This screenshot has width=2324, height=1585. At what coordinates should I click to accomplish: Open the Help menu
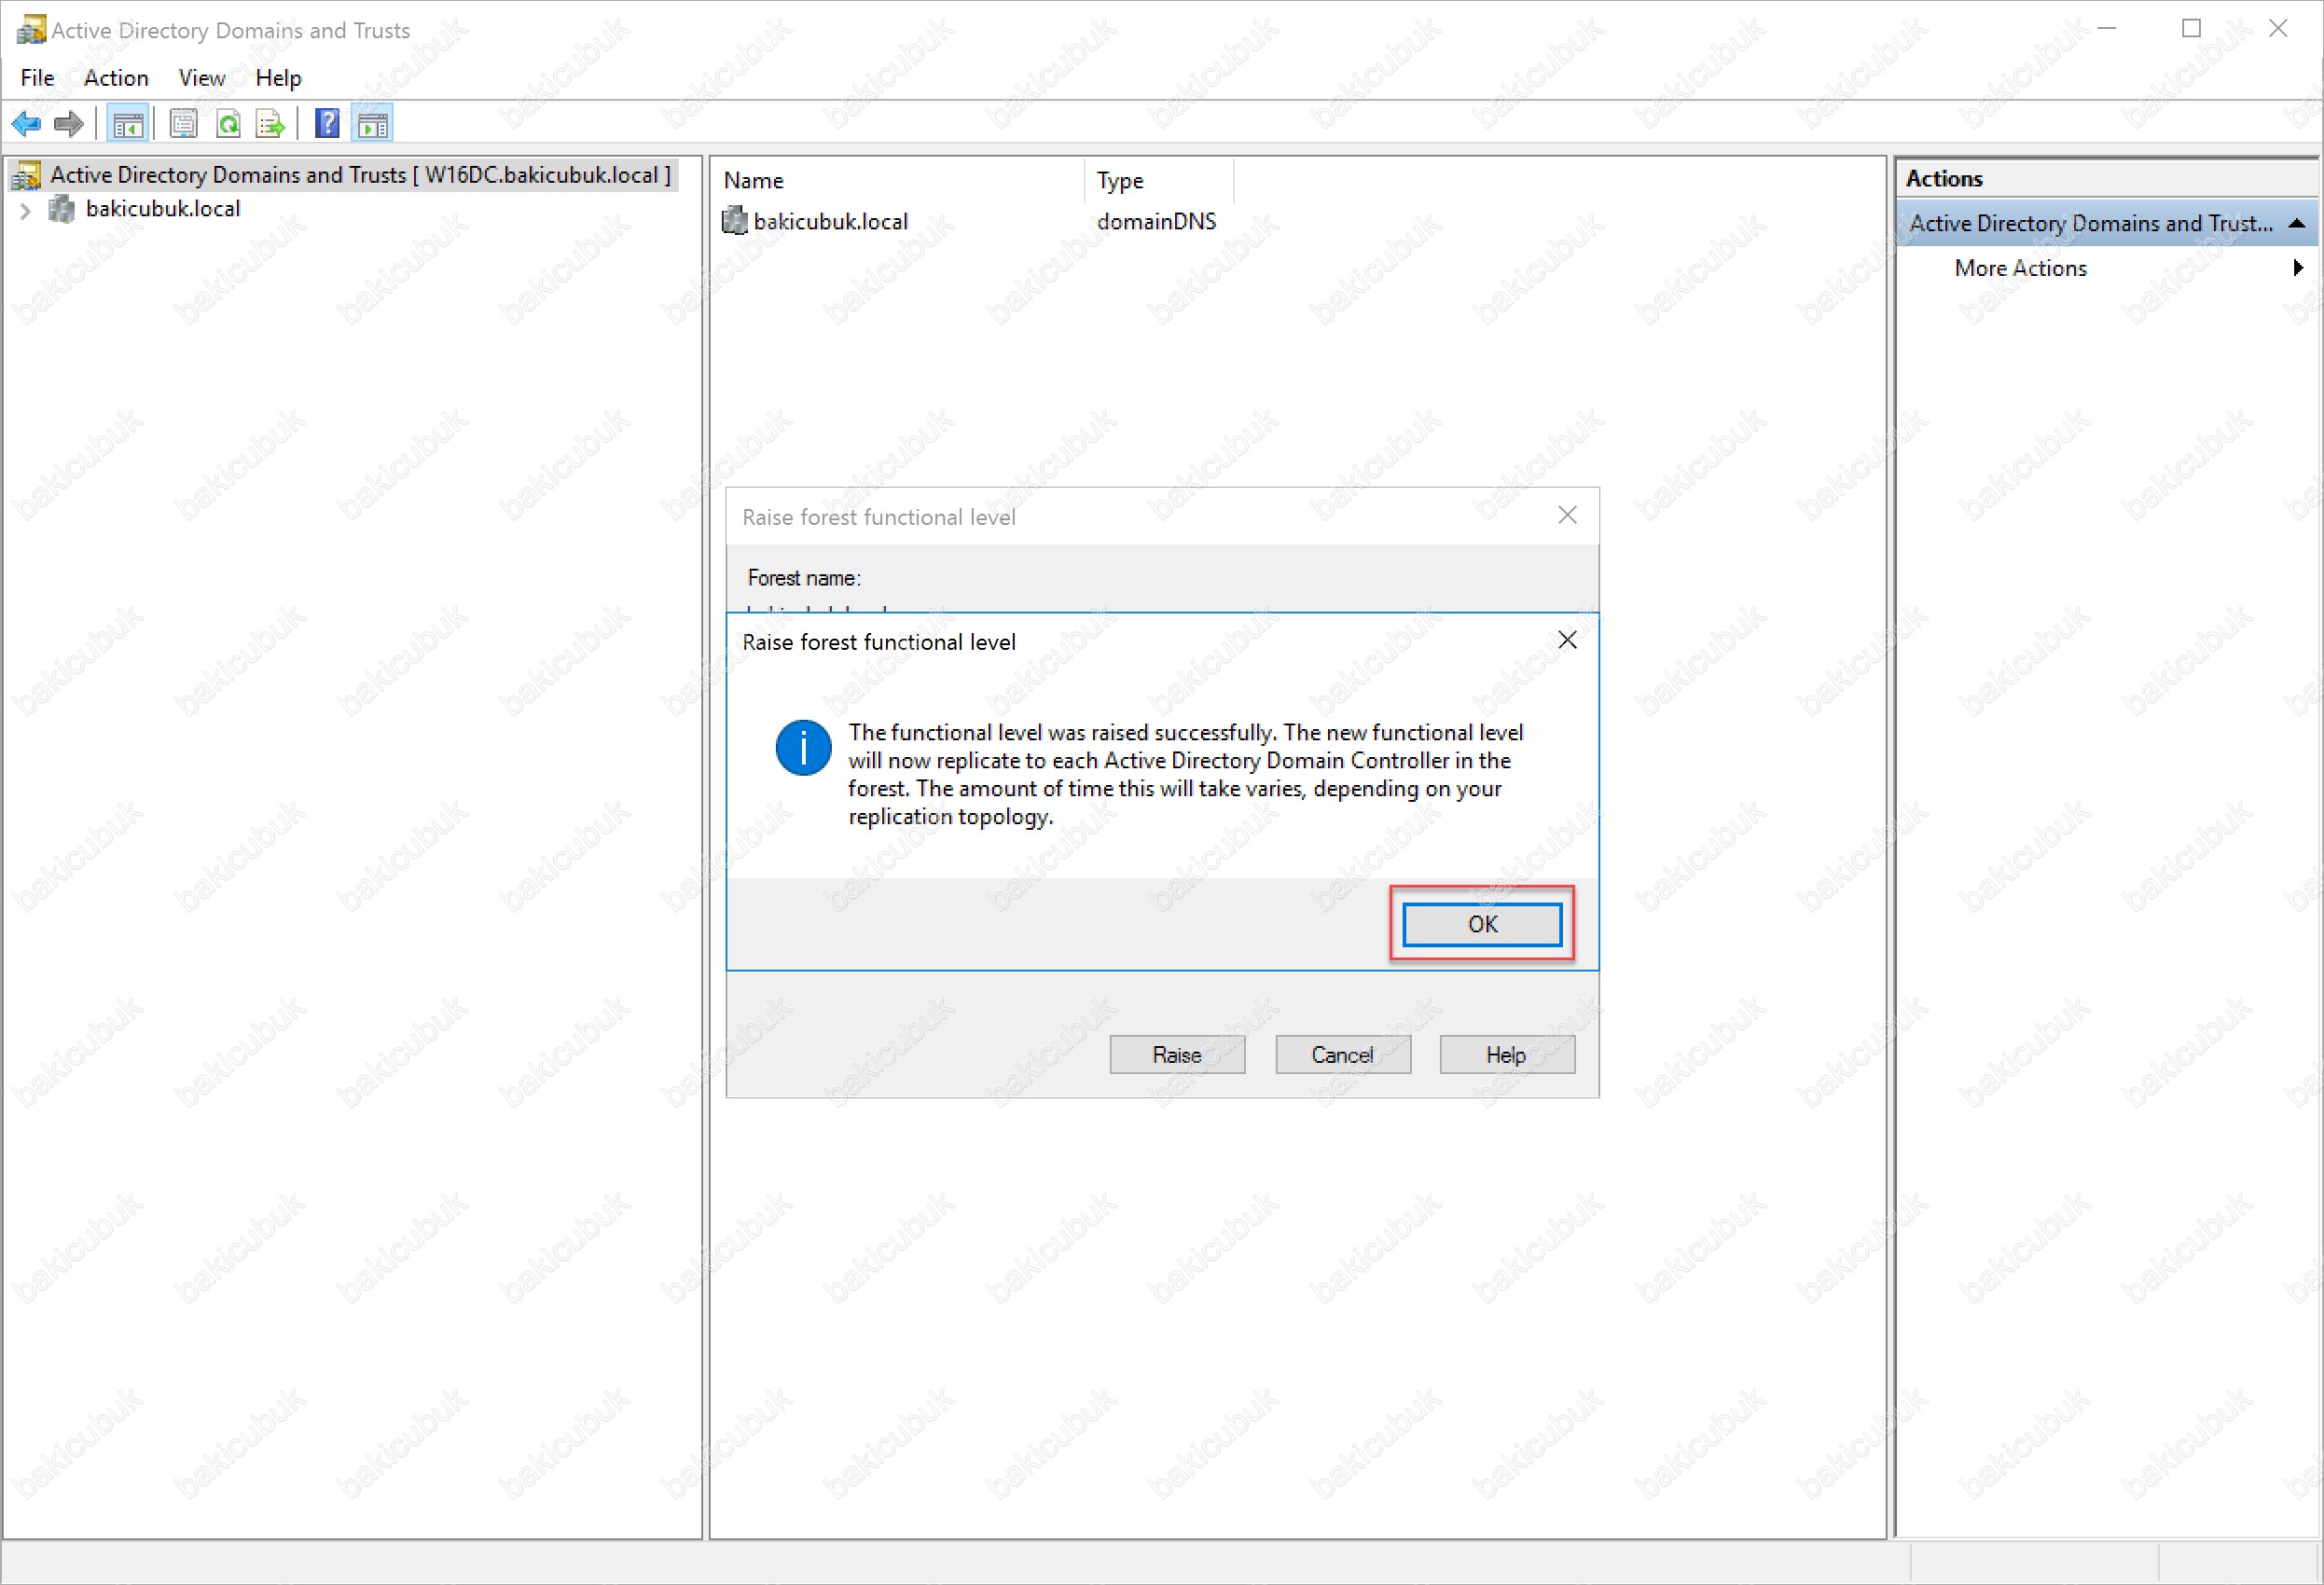coord(278,77)
